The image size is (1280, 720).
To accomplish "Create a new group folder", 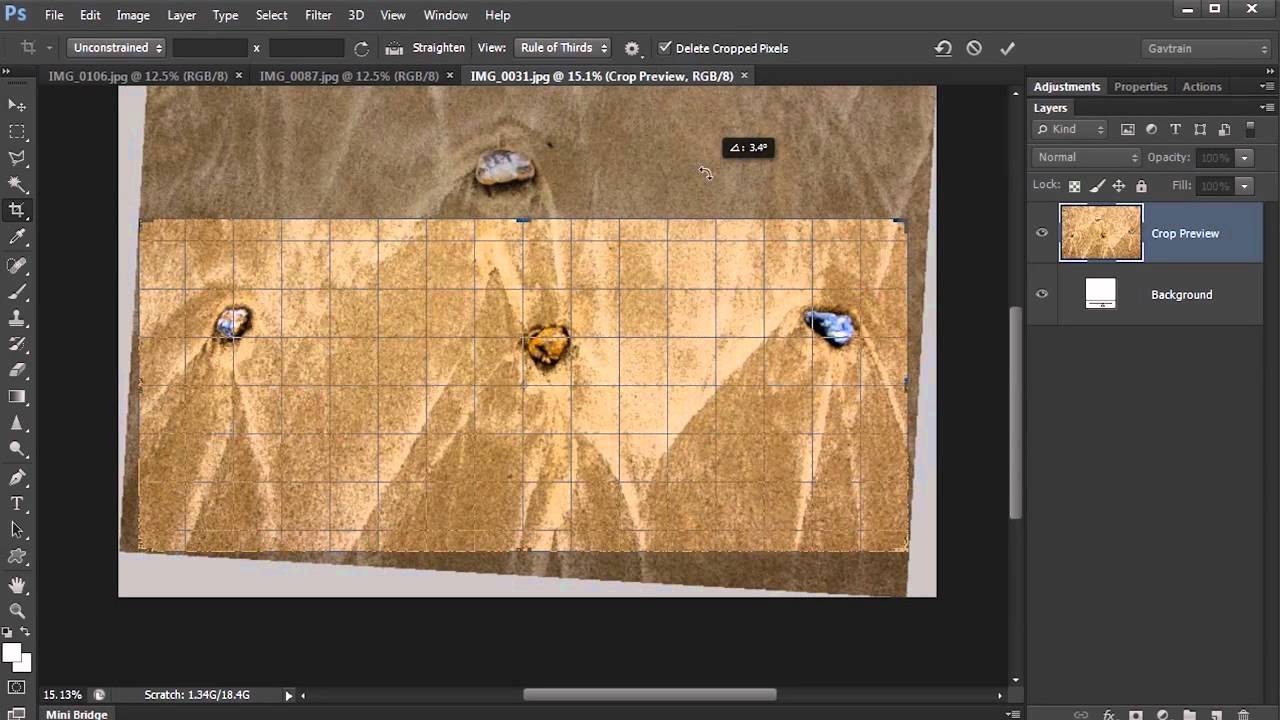I will pyautogui.click(x=1189, y=714).
